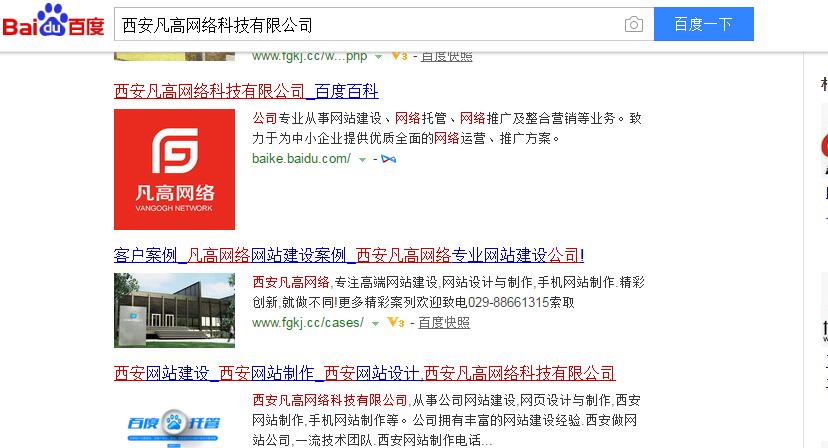Open 西安凡高网络科技有限公司_百度百科 link
The width and height of the screenshot is (828, 448).
click(246, 91)
